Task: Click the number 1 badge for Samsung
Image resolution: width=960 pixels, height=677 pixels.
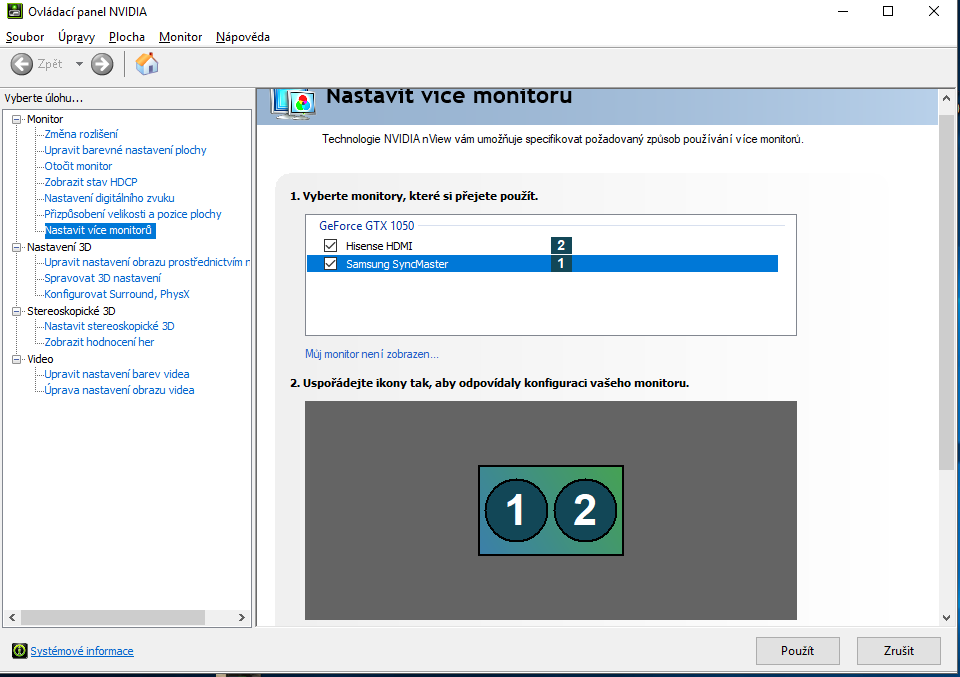Action: 561,264
